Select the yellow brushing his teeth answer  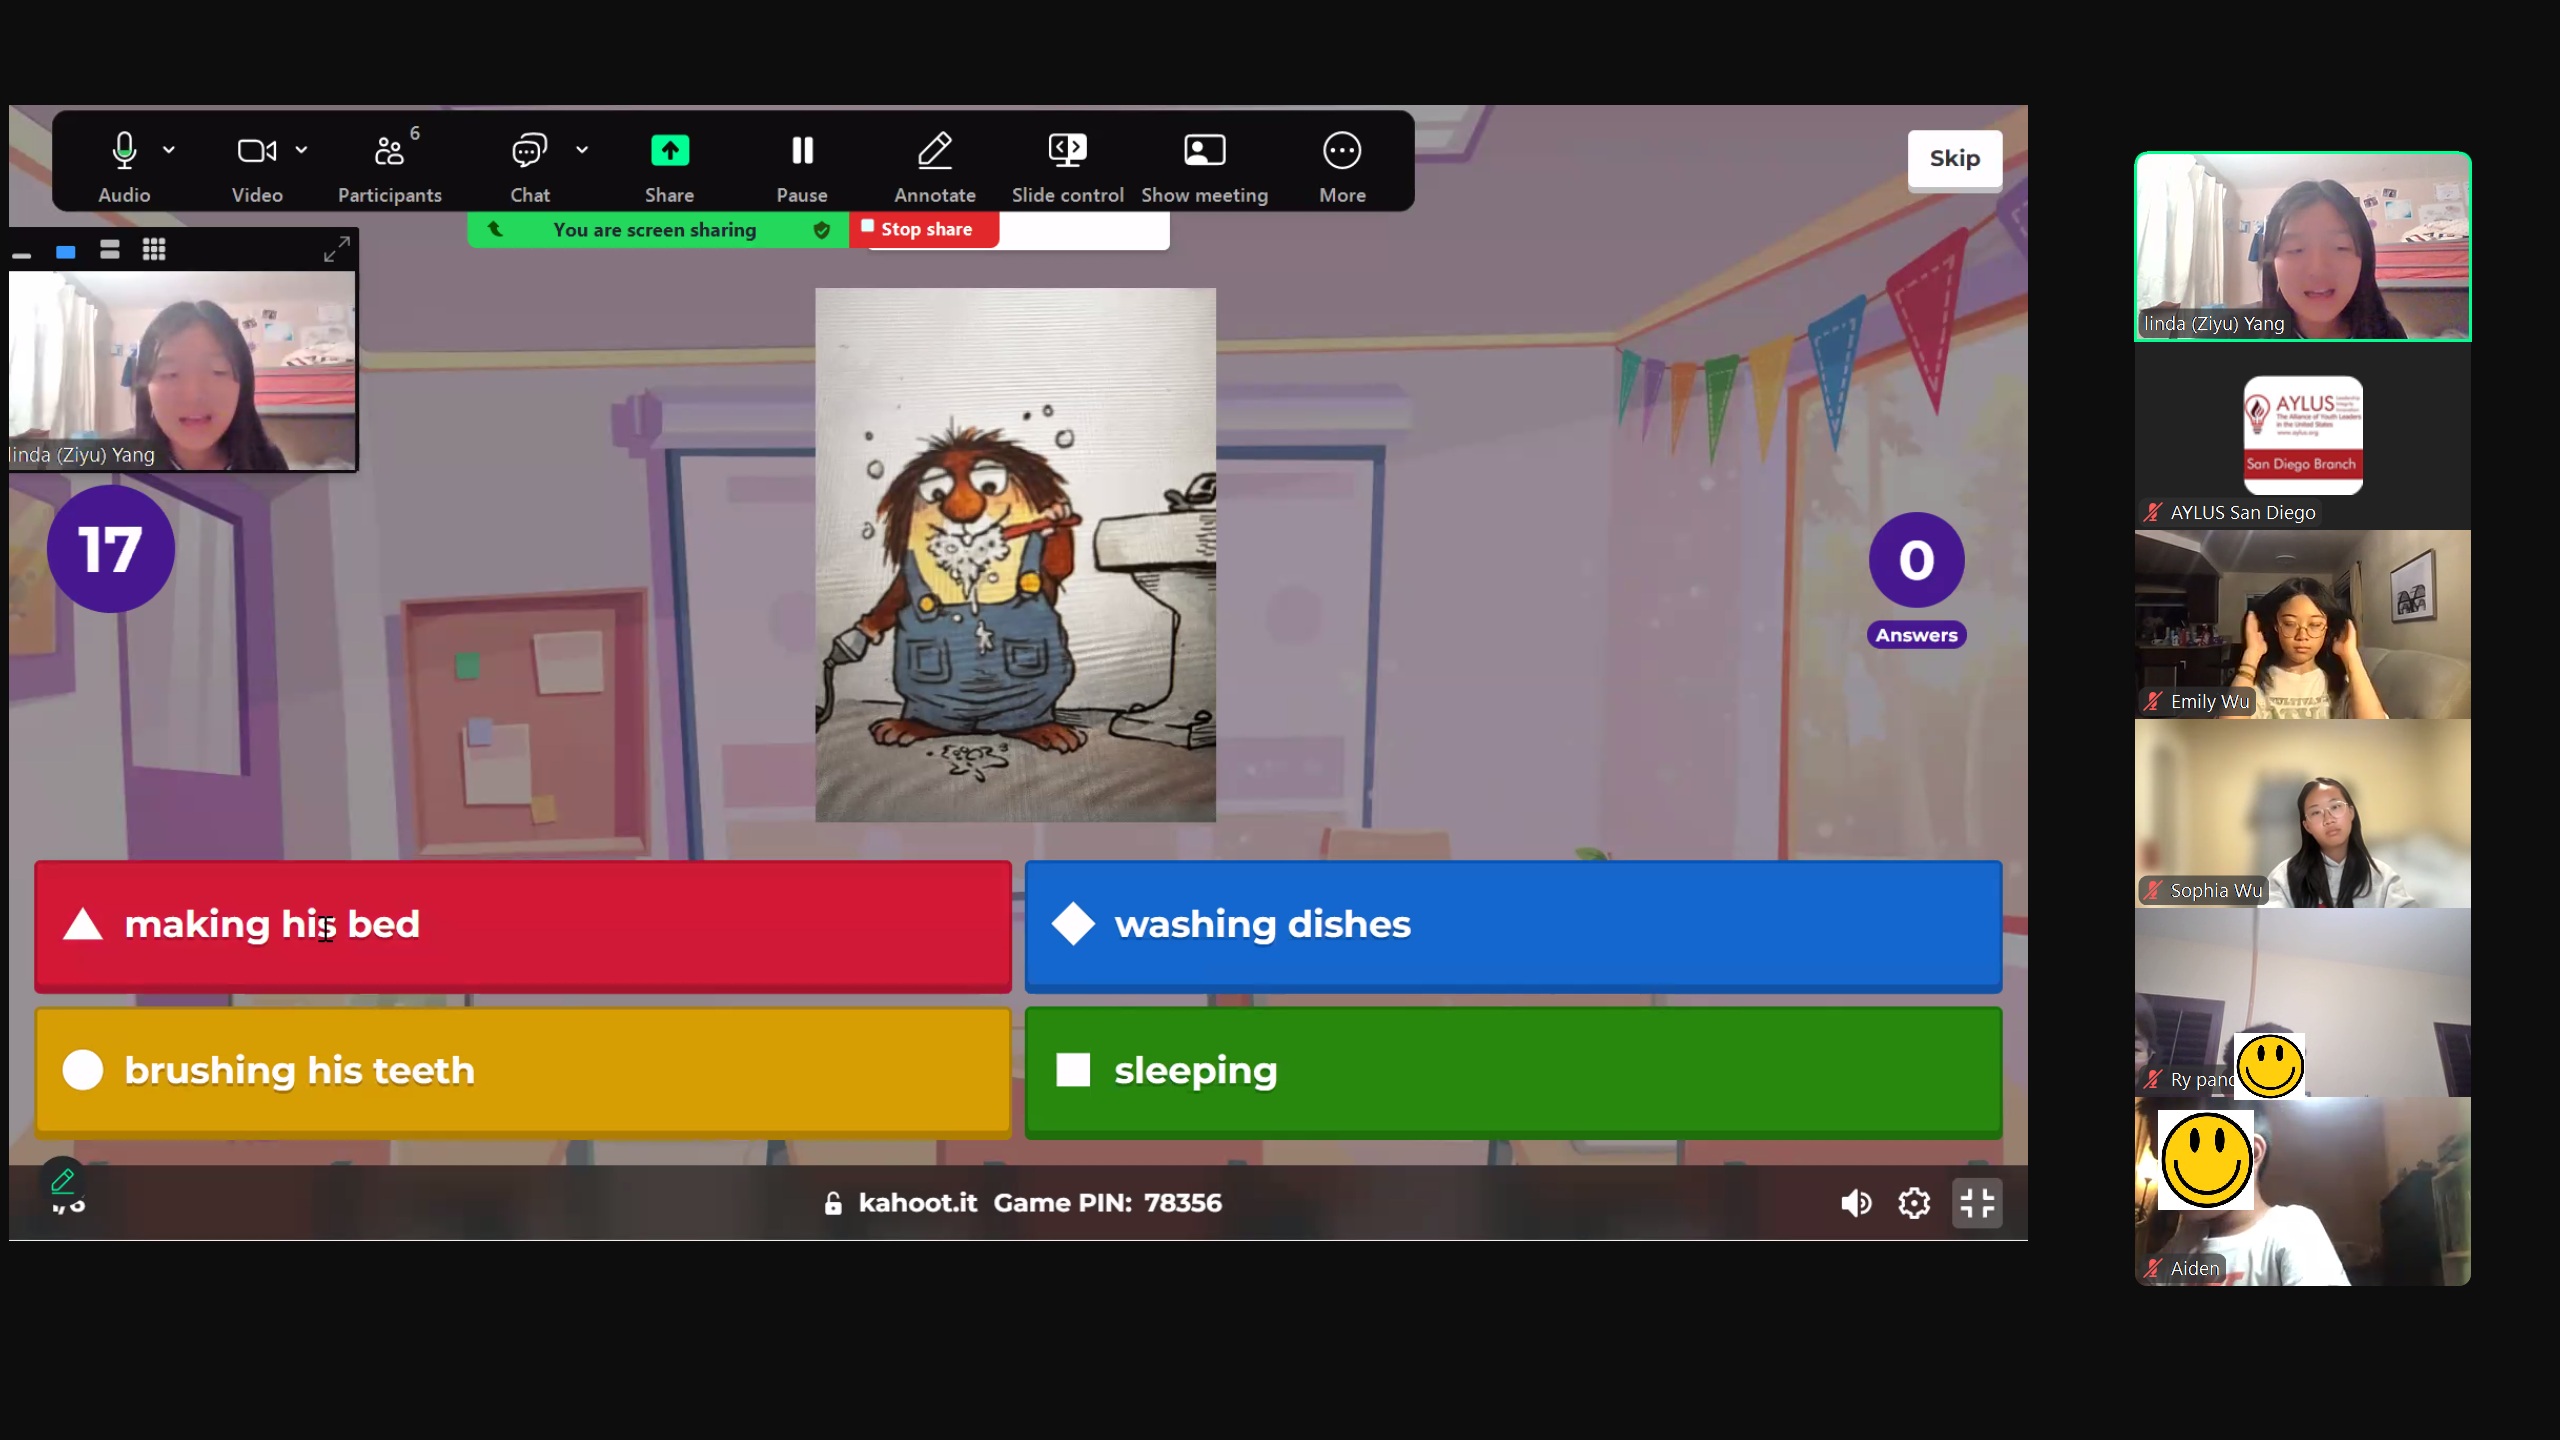(x=522, y=1071)
